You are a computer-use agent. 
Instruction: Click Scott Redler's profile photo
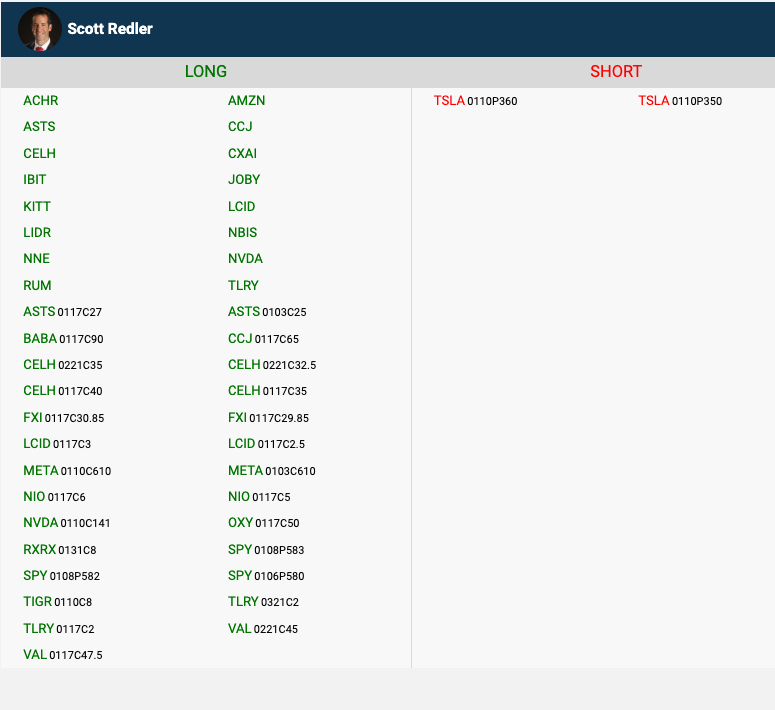point(39,29)
